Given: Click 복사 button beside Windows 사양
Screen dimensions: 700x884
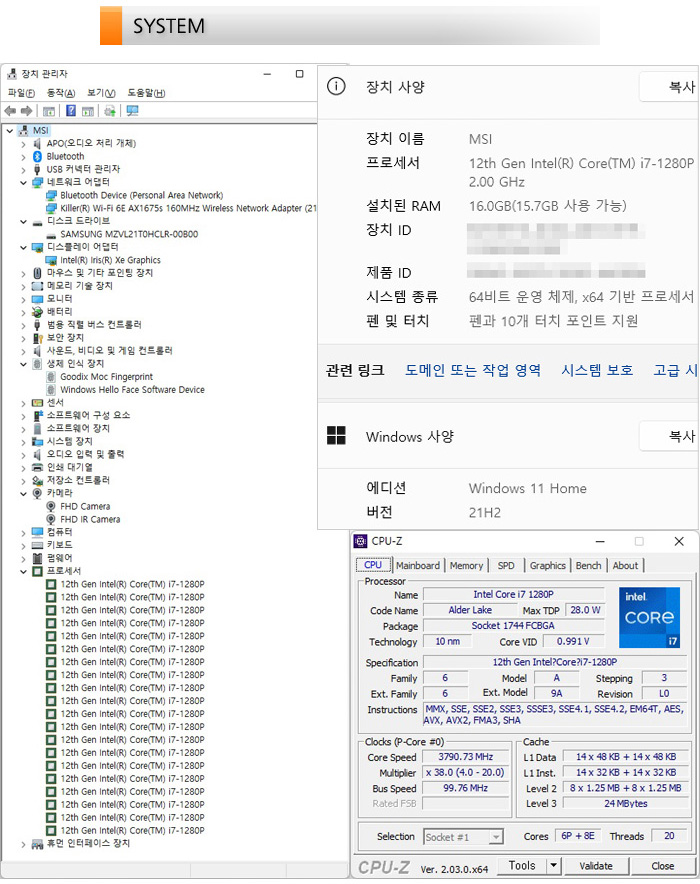Looking at the screenshot, I should click(669, 436).
